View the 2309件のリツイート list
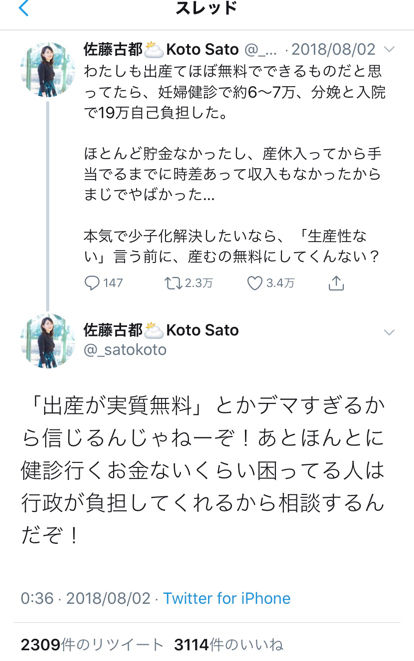 (x=92, y=645)
